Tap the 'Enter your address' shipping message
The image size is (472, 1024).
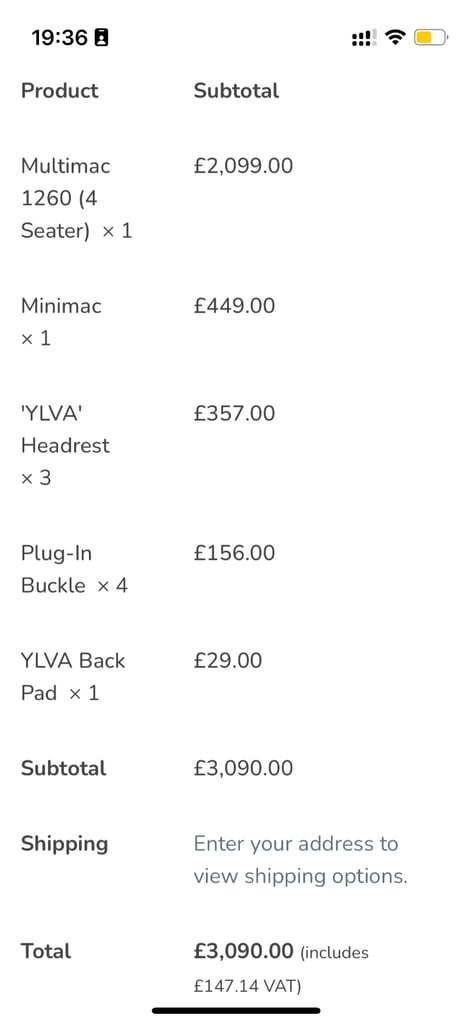click(300, 859)
